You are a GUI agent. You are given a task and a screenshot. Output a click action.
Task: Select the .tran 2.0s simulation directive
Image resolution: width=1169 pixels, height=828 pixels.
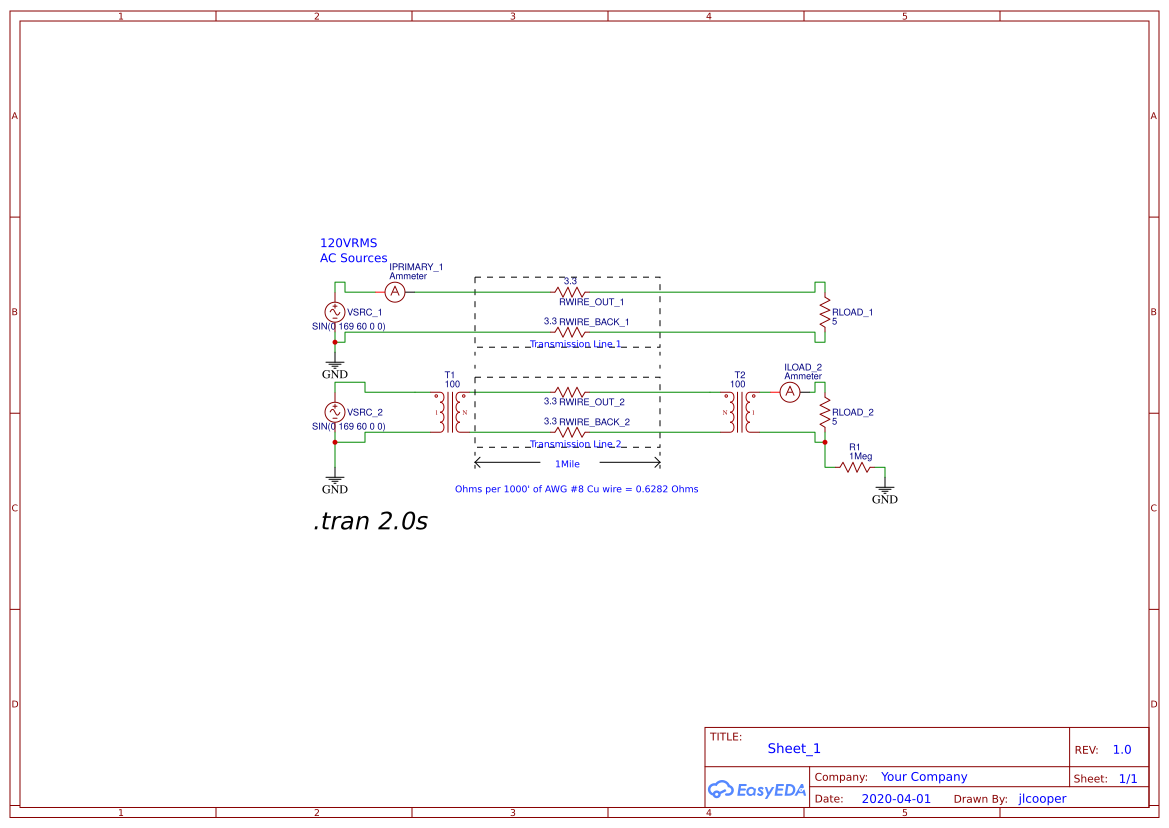click(x=369, y=520)
